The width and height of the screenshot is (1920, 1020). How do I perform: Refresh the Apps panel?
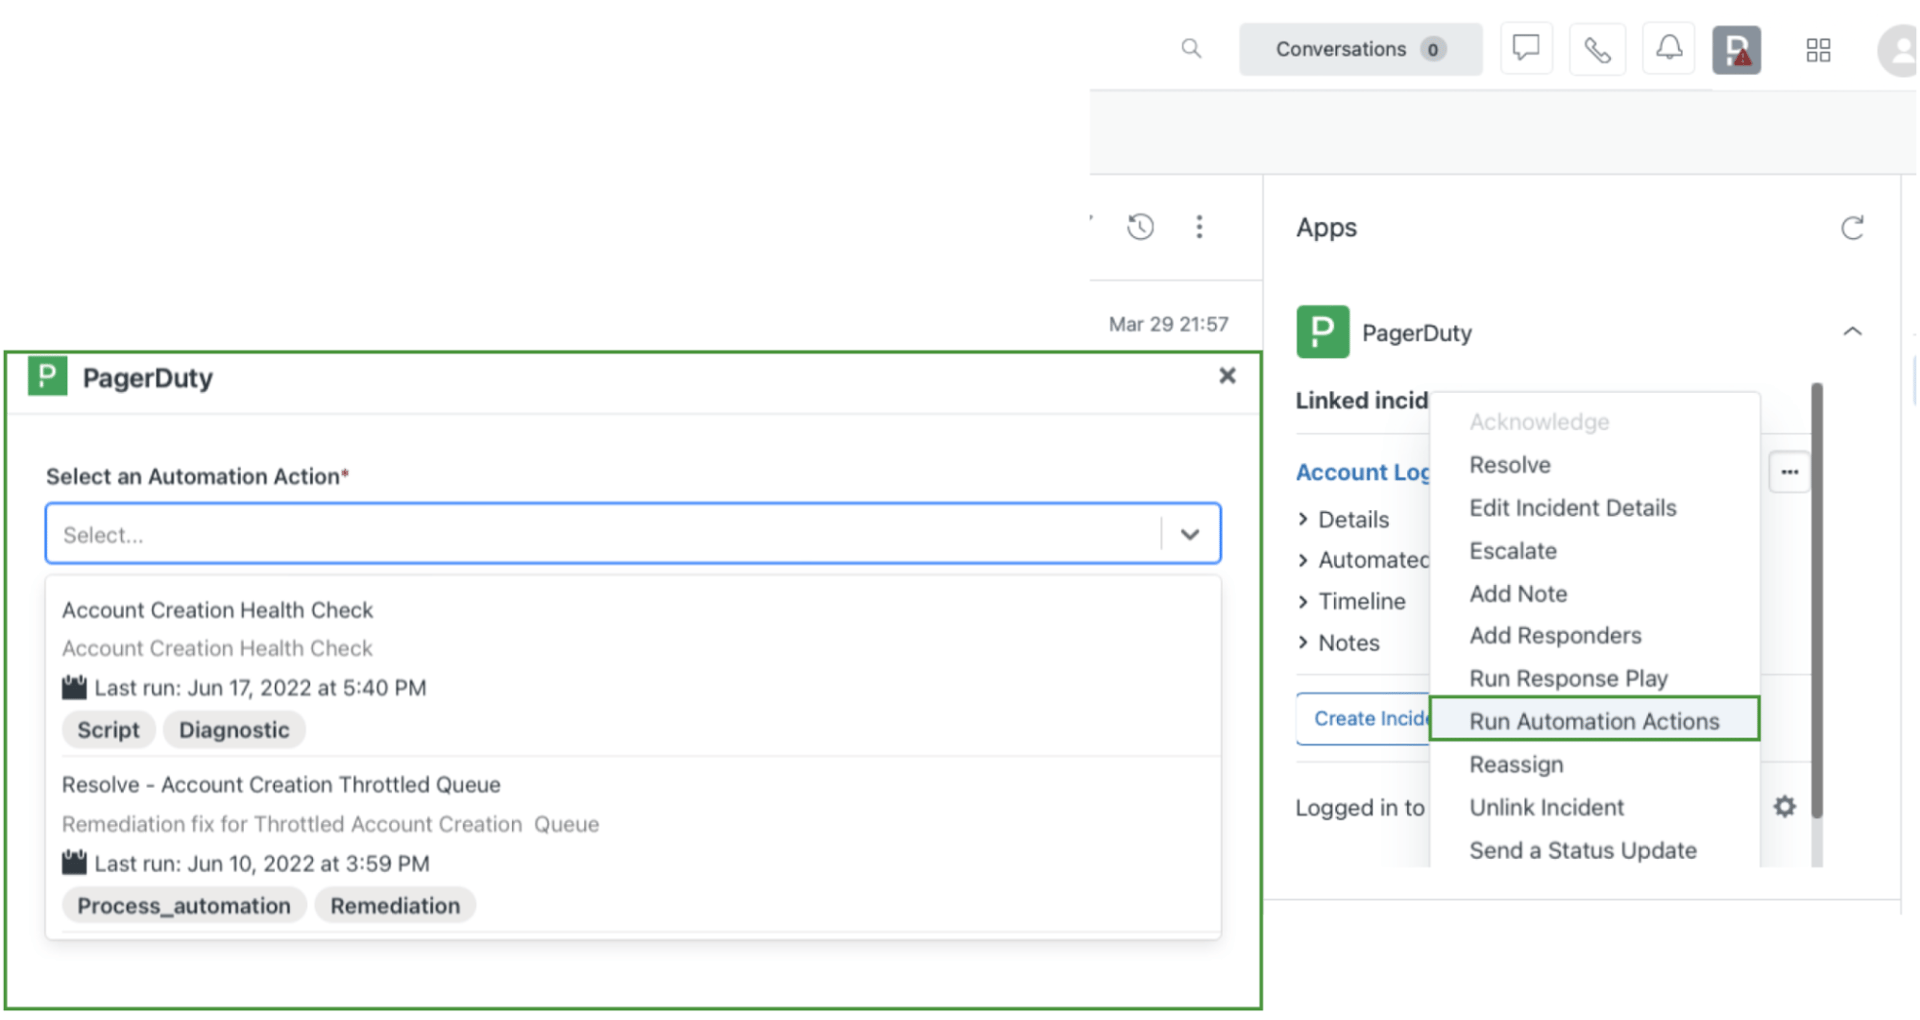(x=1852, y=228)
